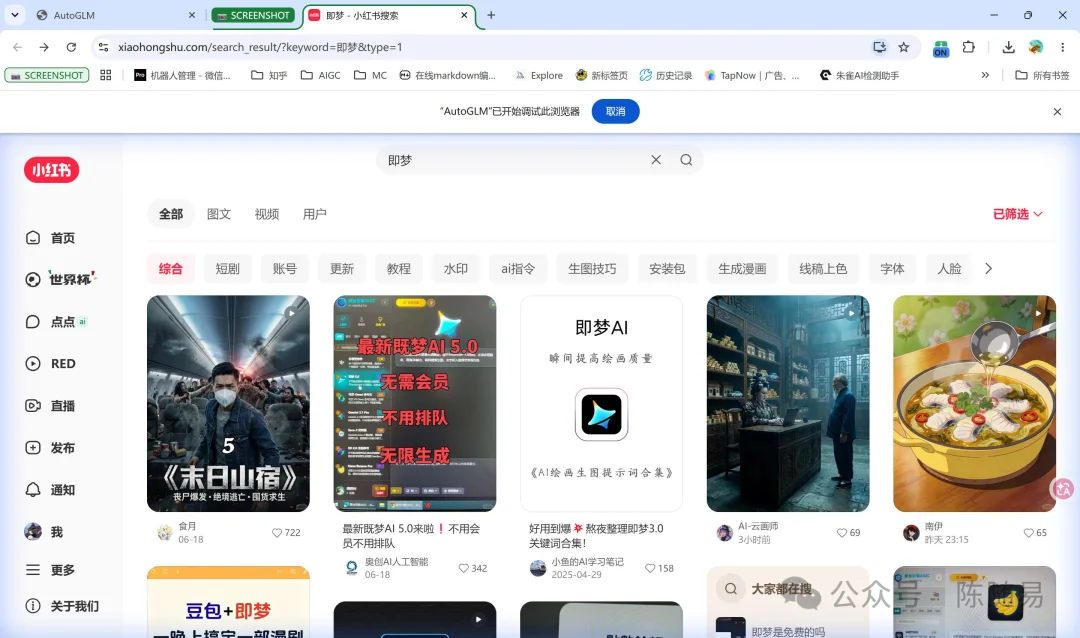Image resolution: width=1080 pixels, height=638 pixels.
Task: Open the AIGC bookmark folder
Action: pyautogui.click(x=321, y=75)
